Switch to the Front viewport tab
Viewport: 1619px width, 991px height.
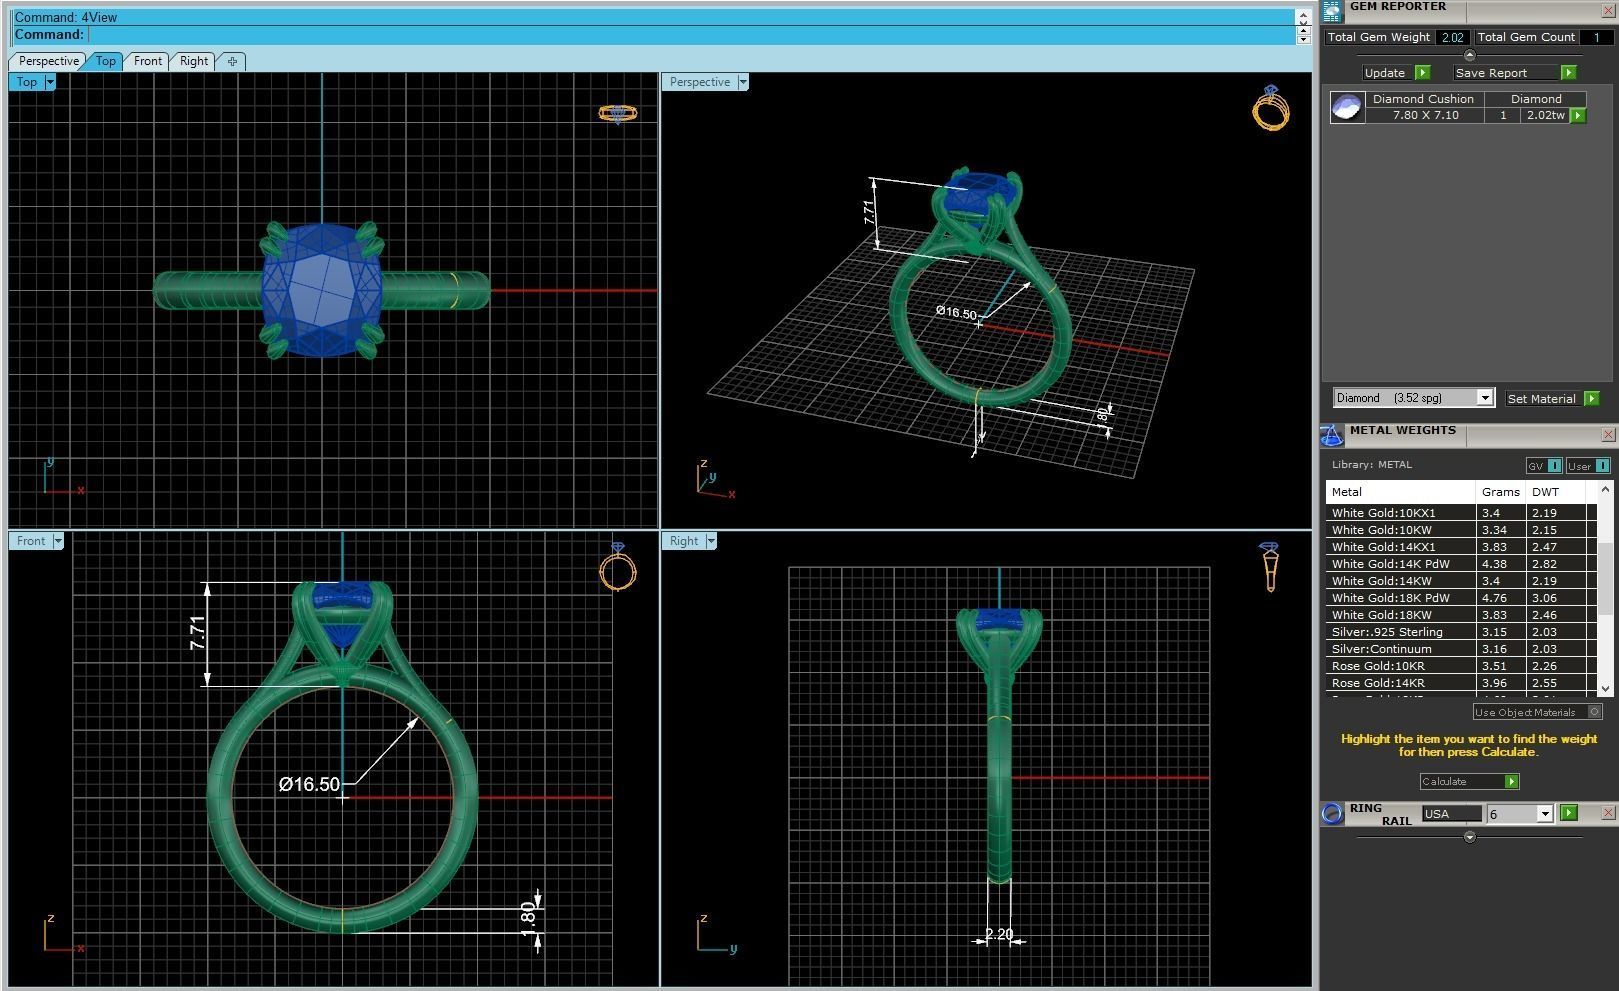coord(147,61)
